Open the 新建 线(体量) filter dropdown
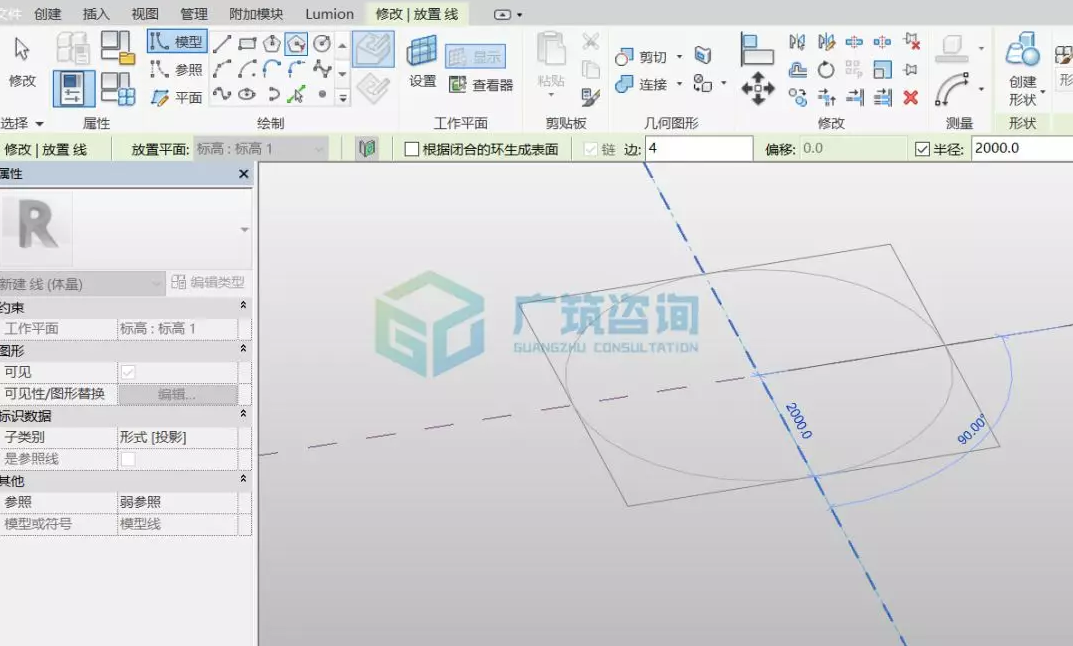Image resolution: width=1073 pixels, height=646 pixels. (x=82, y=283)
